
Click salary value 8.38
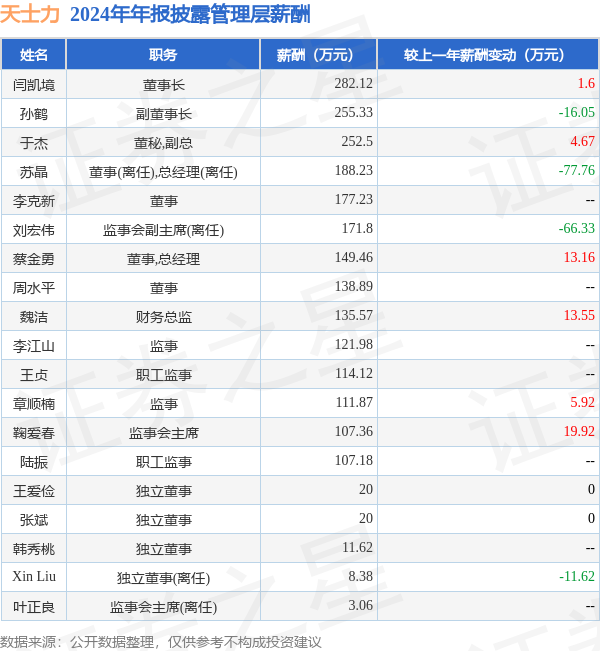pos(360,576)
